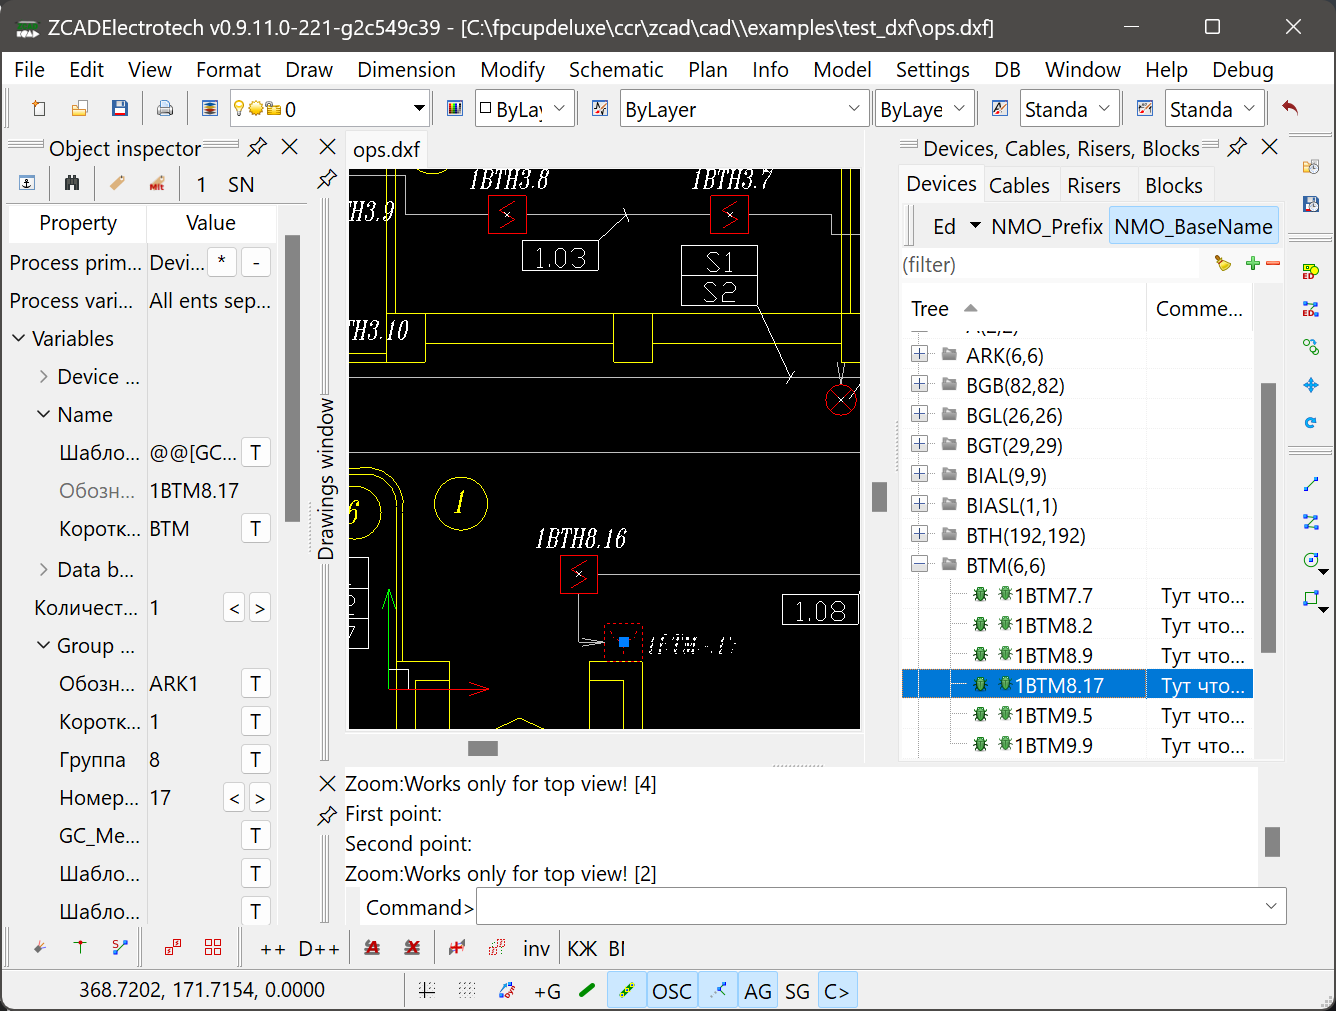Image resolution: width=1336 pixels, height=1011 pixels.
Task: Open the ByLayer color picker
Action: 524,108
